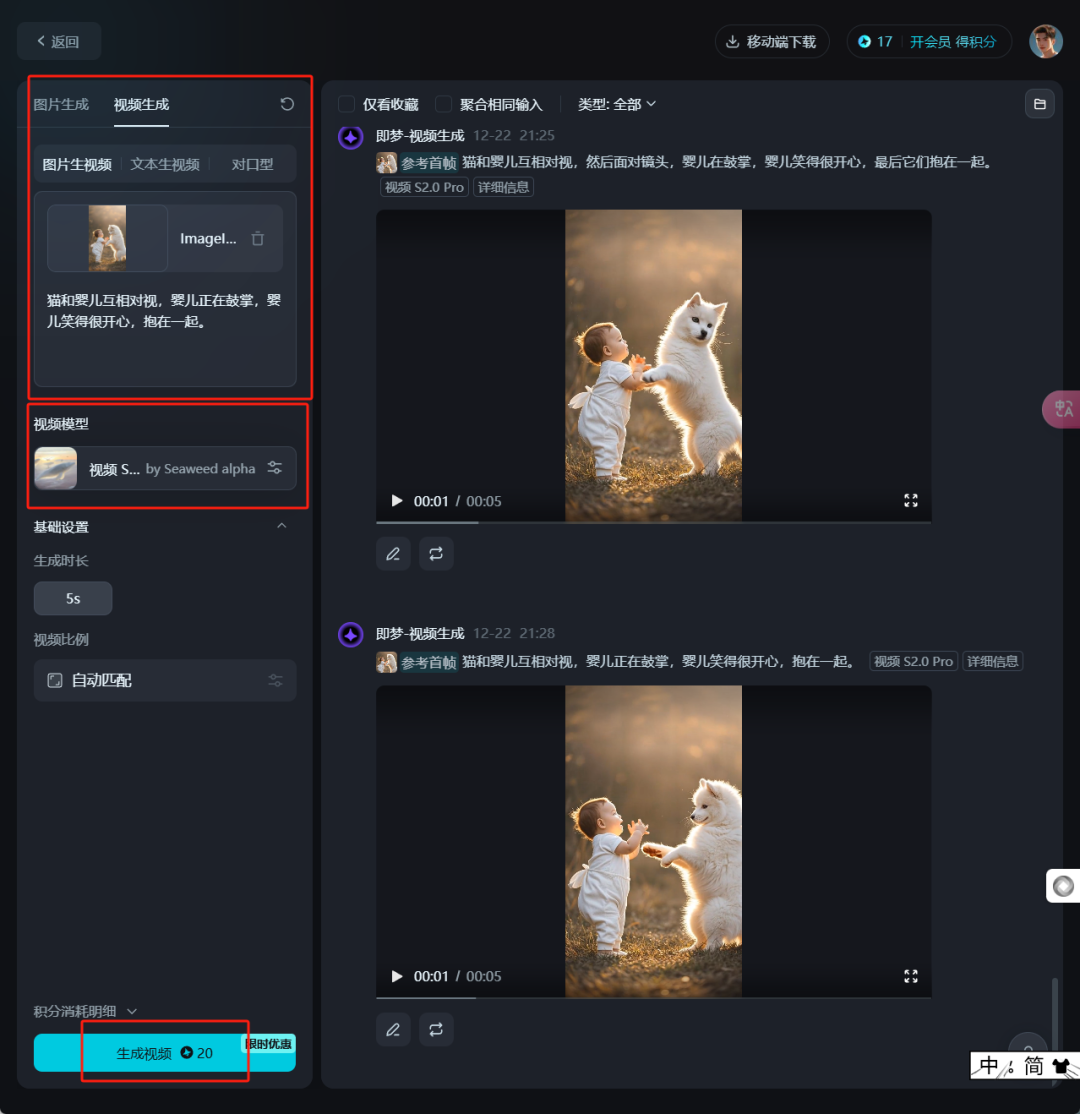Toggle the 仅看收藏 checkbox
The image size is (1080, 1114).
347,104
